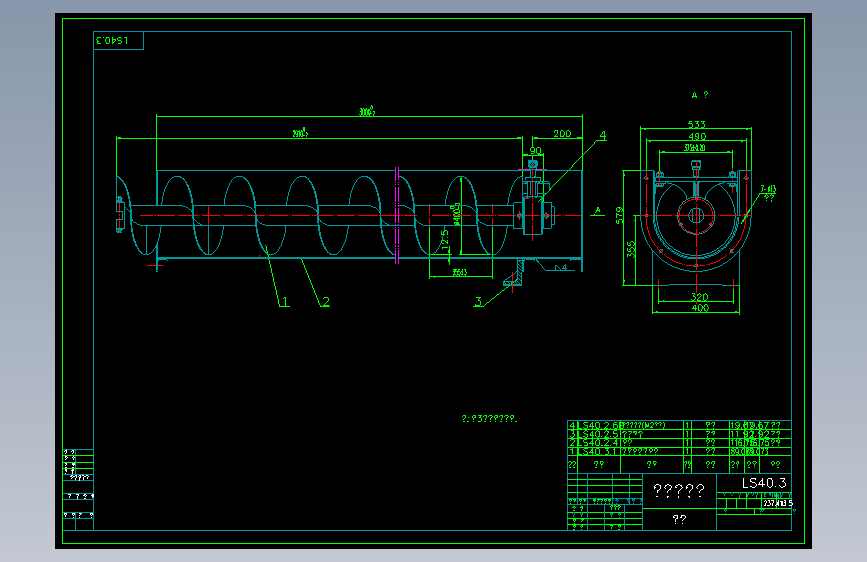Image resolution: width=867 pixels, height=562 pixels.
Task: Select balloon number 3 near the bracket
Action: (478, 301)
